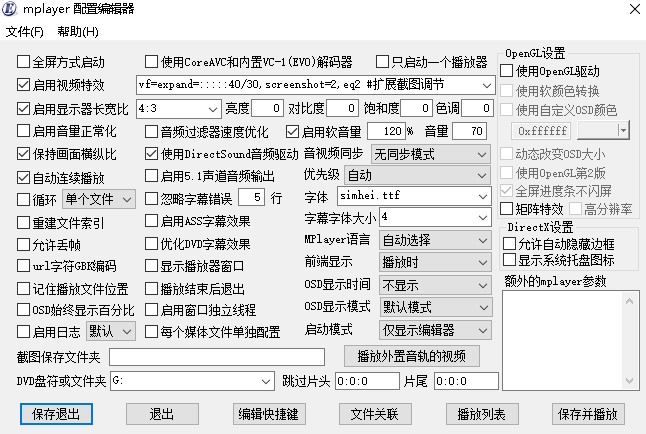Viewport: 646px width, 434px height.
Task: Focus the 跳过片头 time field
Action: click(367, 381)
